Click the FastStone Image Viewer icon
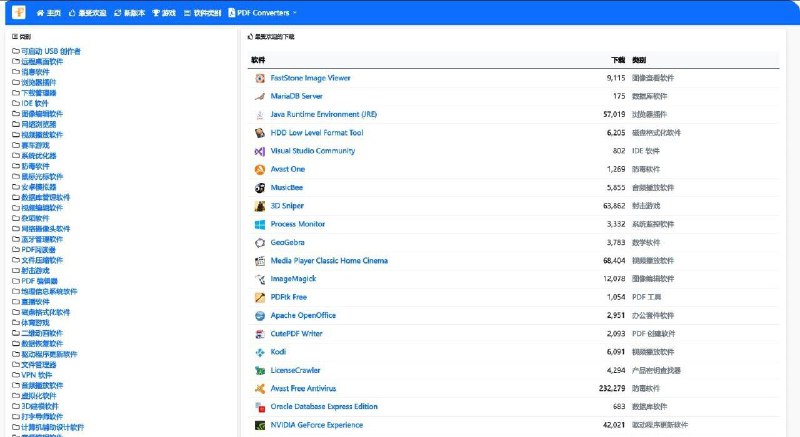The image size is (800, 437). (259, 78)
